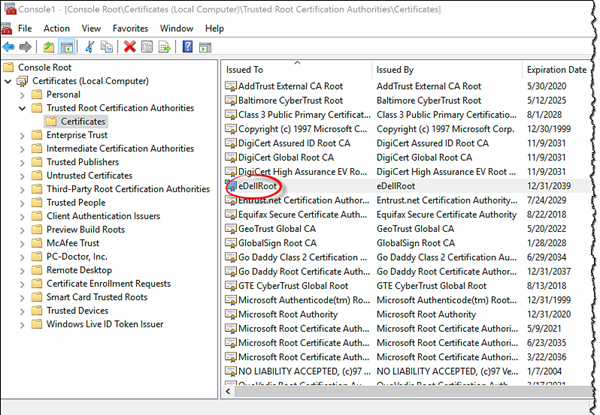600x415 pixels.
Task: Click the DigiCert Global Root CA certificate icon
Action: 231,158
